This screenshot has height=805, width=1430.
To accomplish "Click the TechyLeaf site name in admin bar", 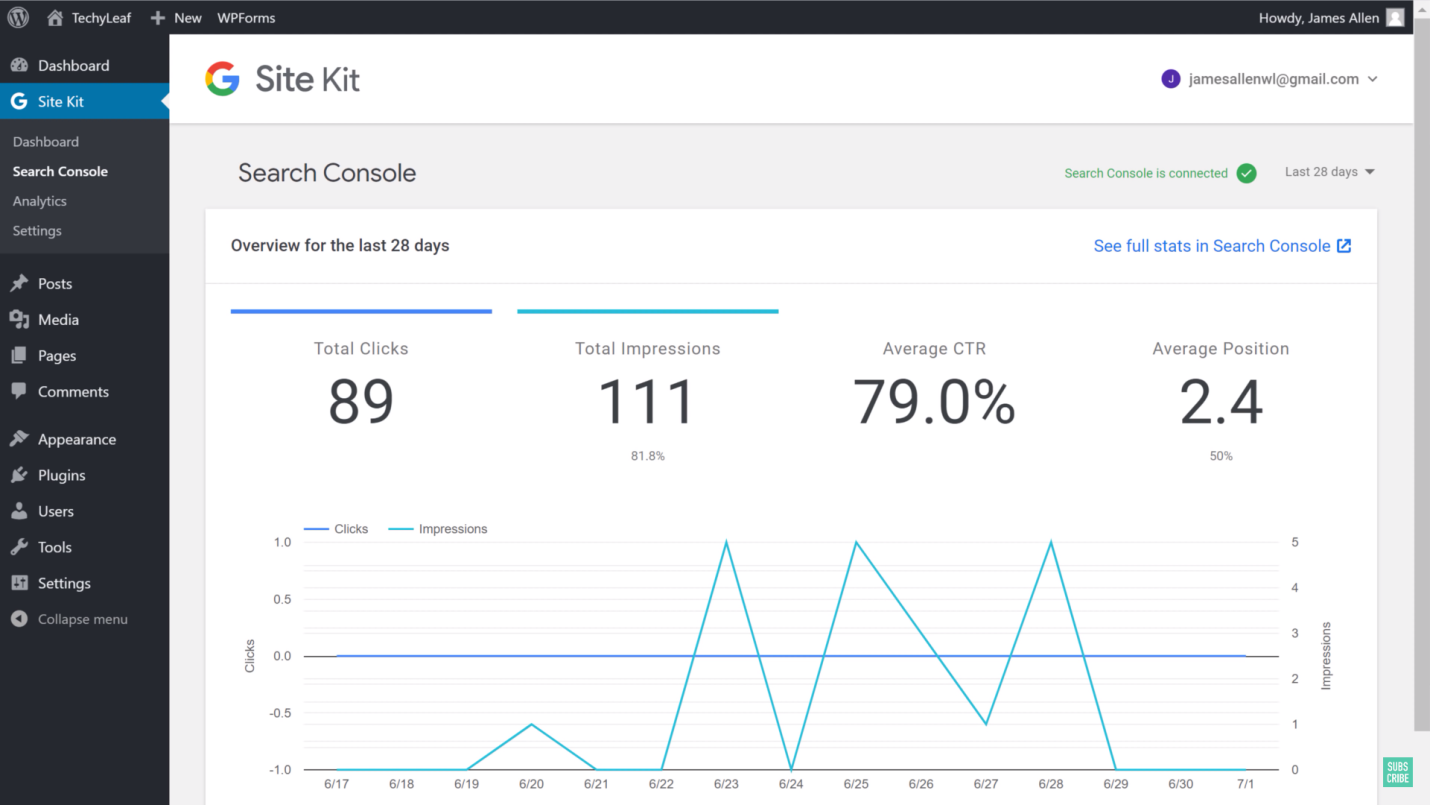I will click(101, 18).
